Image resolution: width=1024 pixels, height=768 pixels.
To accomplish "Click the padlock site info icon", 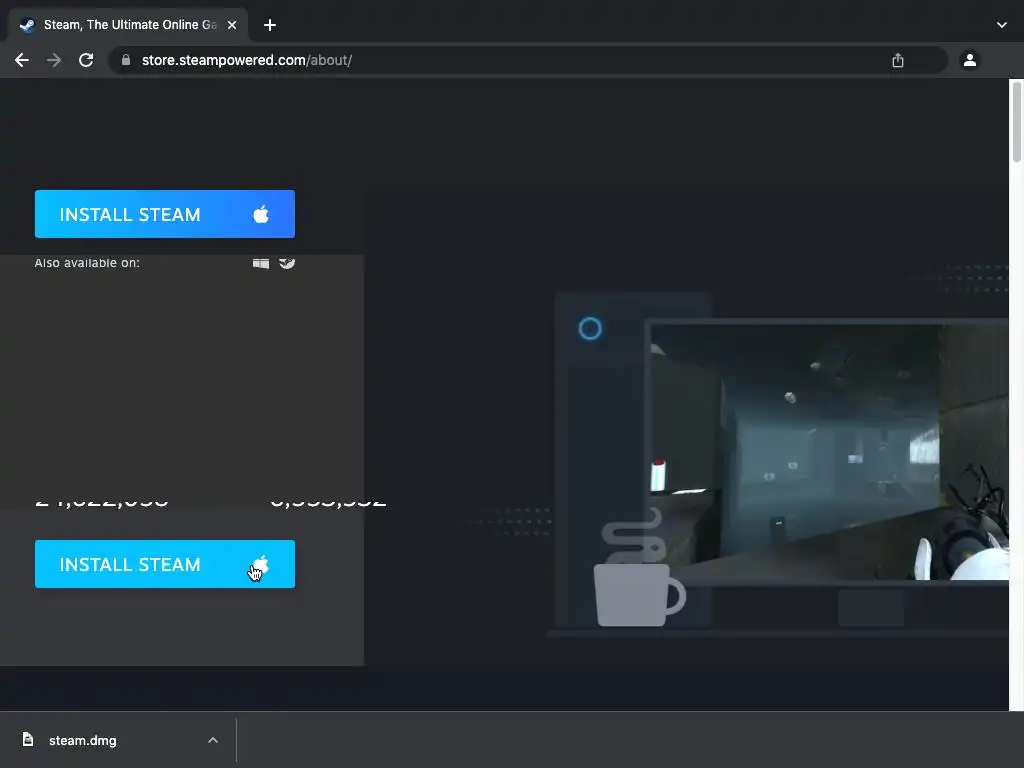I will tap(126, 60).
